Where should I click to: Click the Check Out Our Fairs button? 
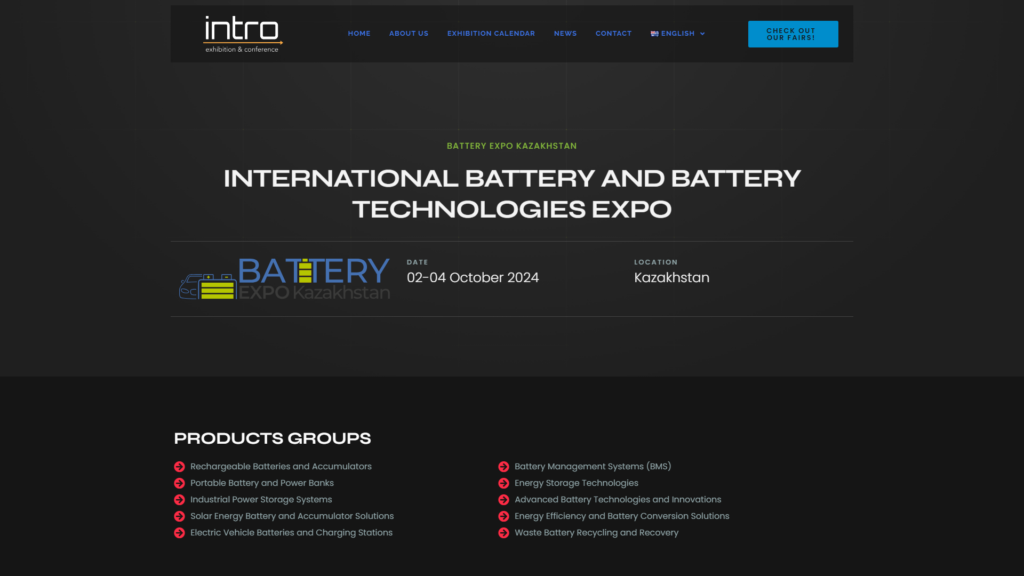click(793, 34)
